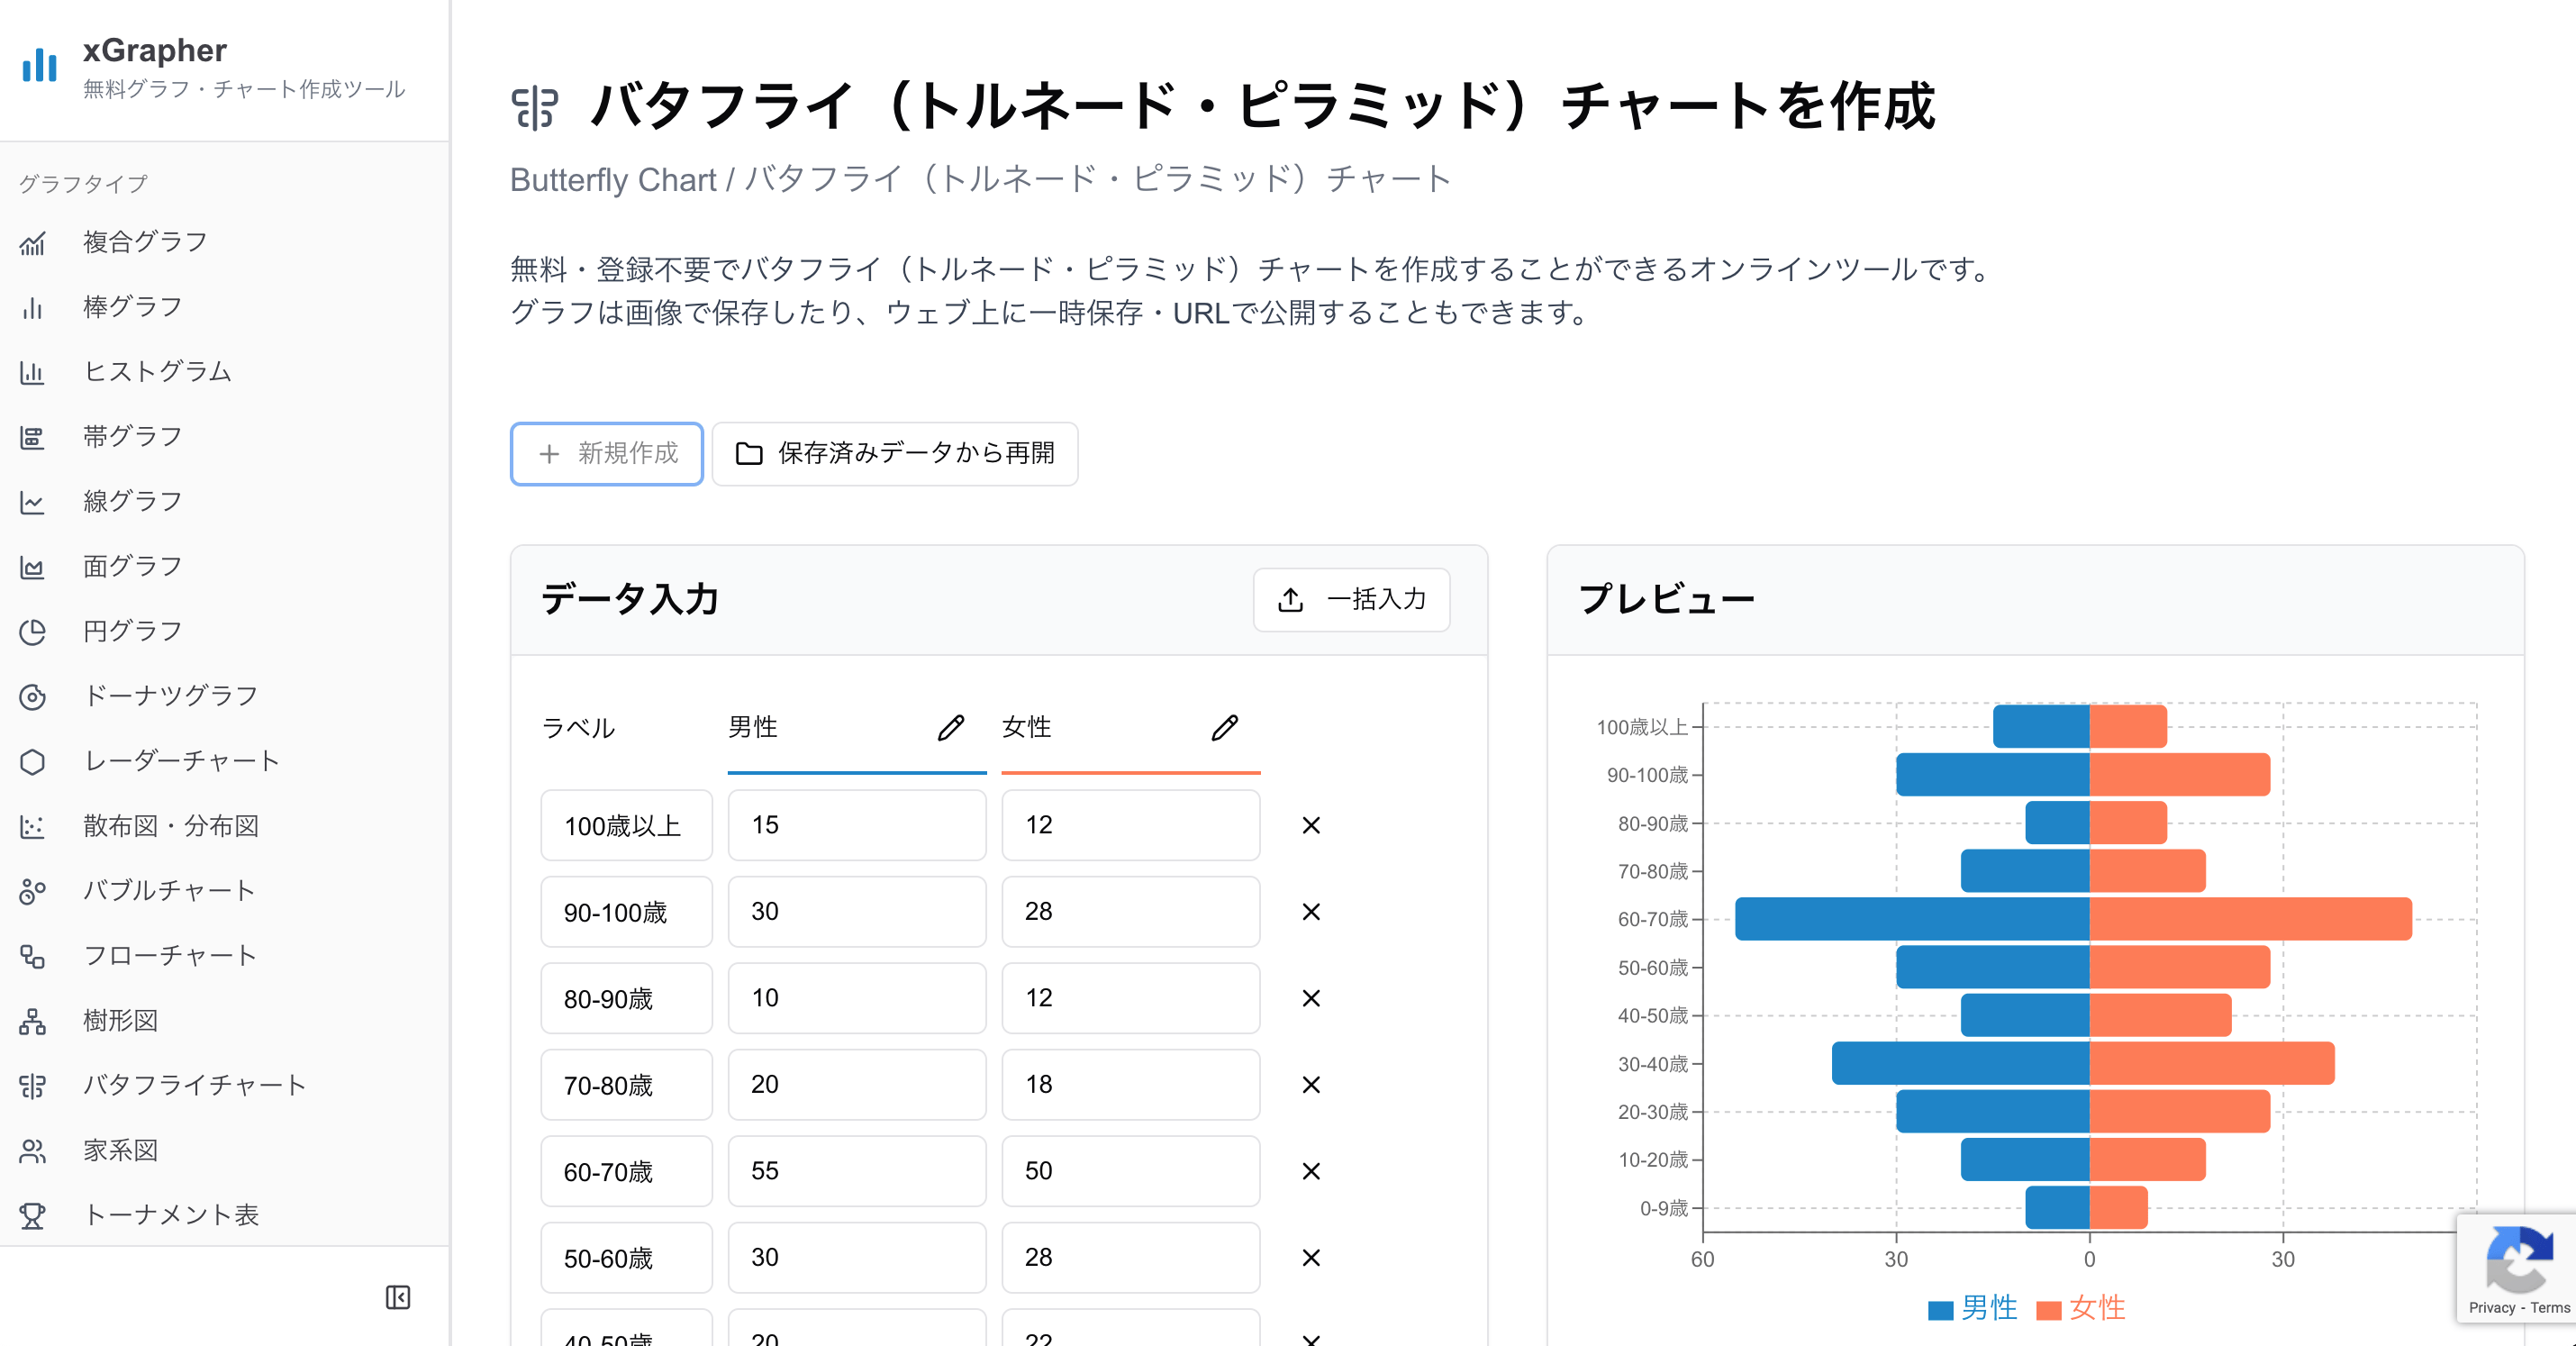Click the 男性 column pencil edit icon
Screen dimensions: 2576x1346
coord(950,728)
